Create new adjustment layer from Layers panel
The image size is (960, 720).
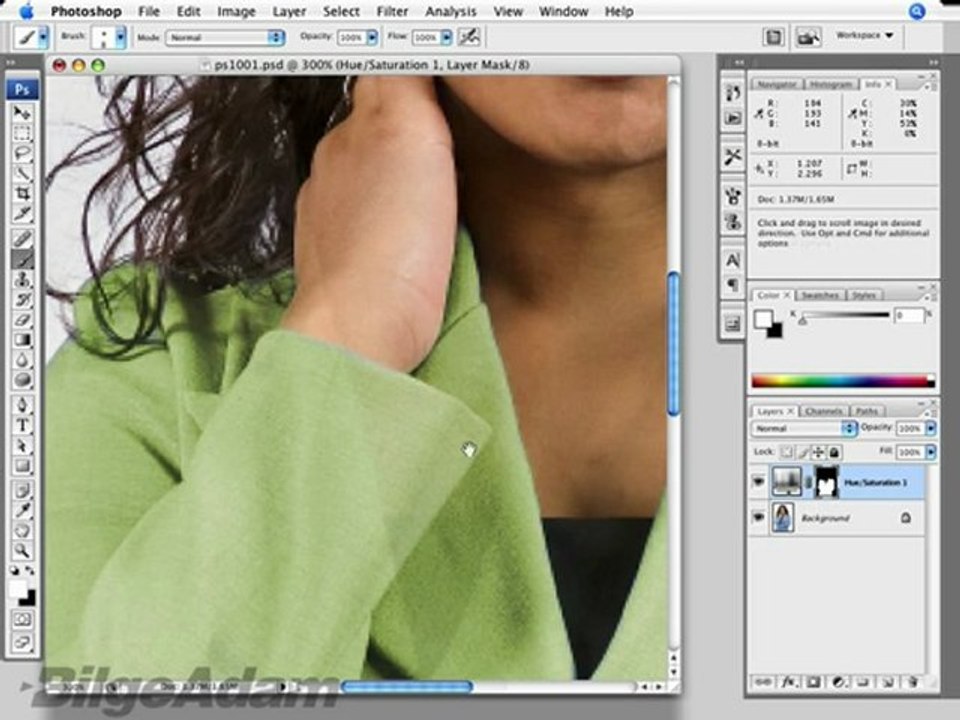tap(838, 681)
